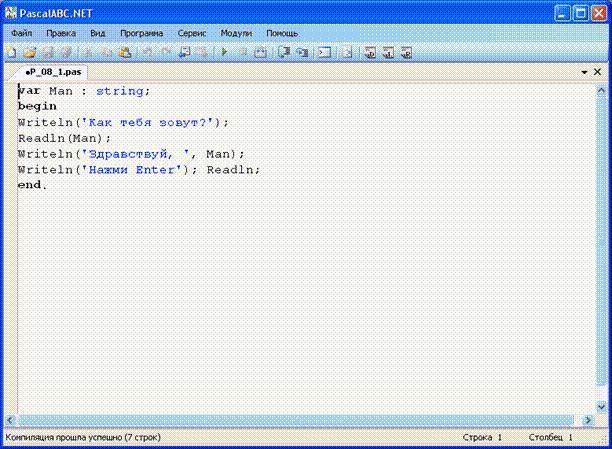
Task: Click the horizontal scrollbar right arrow
Action: click(587, 420)
